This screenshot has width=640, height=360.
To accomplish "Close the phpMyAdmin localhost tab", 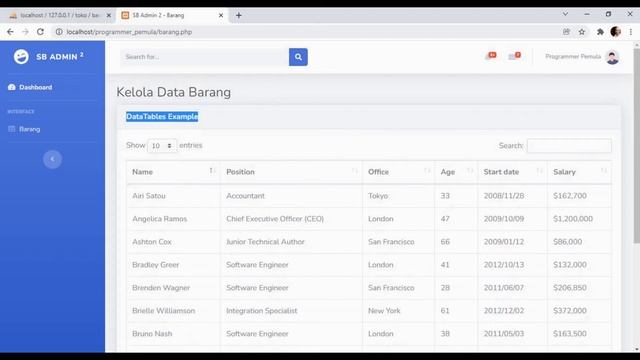I will tap(109, 15).
